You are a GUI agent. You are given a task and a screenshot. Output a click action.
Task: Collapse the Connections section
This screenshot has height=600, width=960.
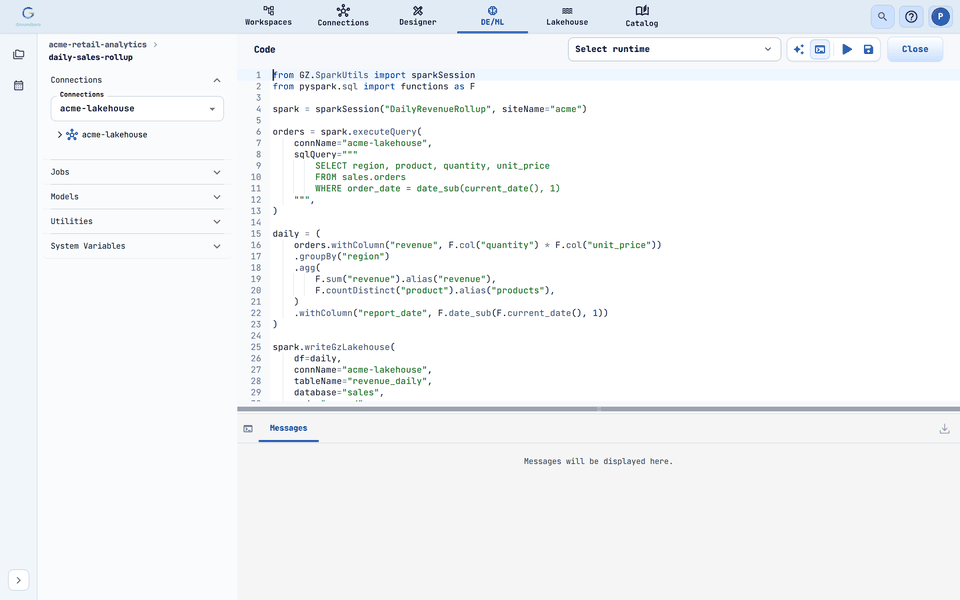coord(217,80)
